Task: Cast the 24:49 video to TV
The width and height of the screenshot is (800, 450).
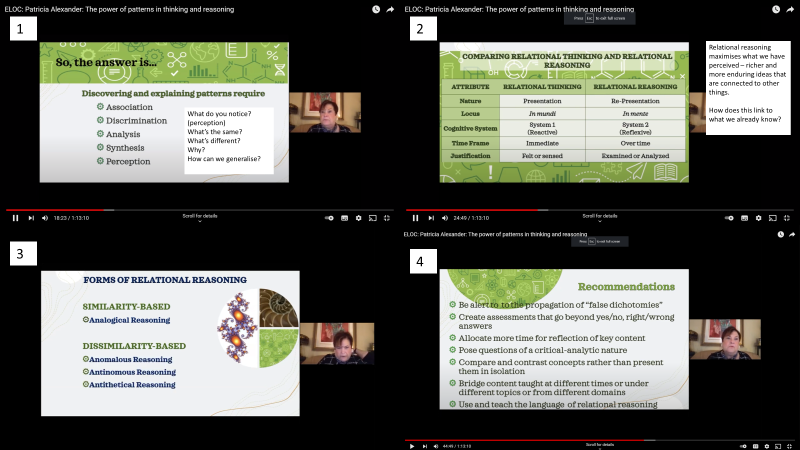Action: (x=773, y=218)
